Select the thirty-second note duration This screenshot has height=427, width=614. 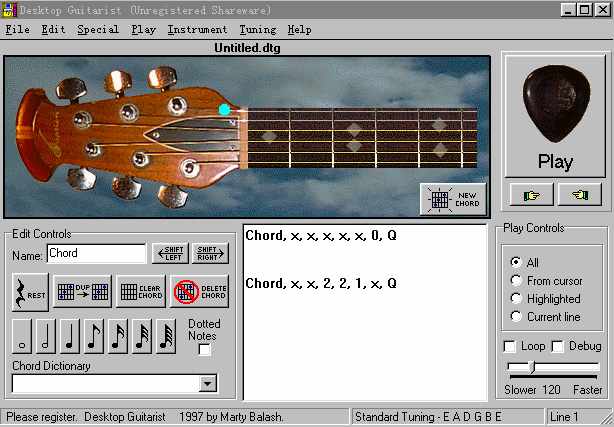[x=142, y=336]
